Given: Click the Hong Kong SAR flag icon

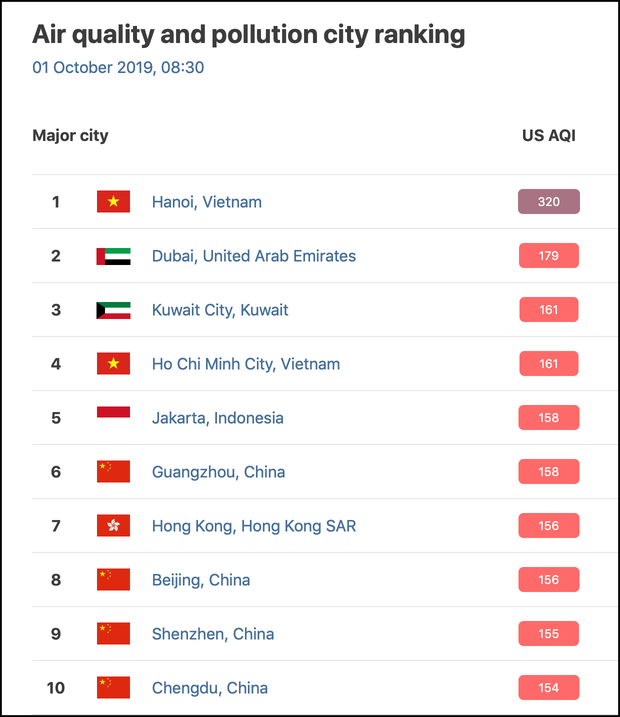Looking at the screenshot, I should pyautogui.click(x=113, y=526).
